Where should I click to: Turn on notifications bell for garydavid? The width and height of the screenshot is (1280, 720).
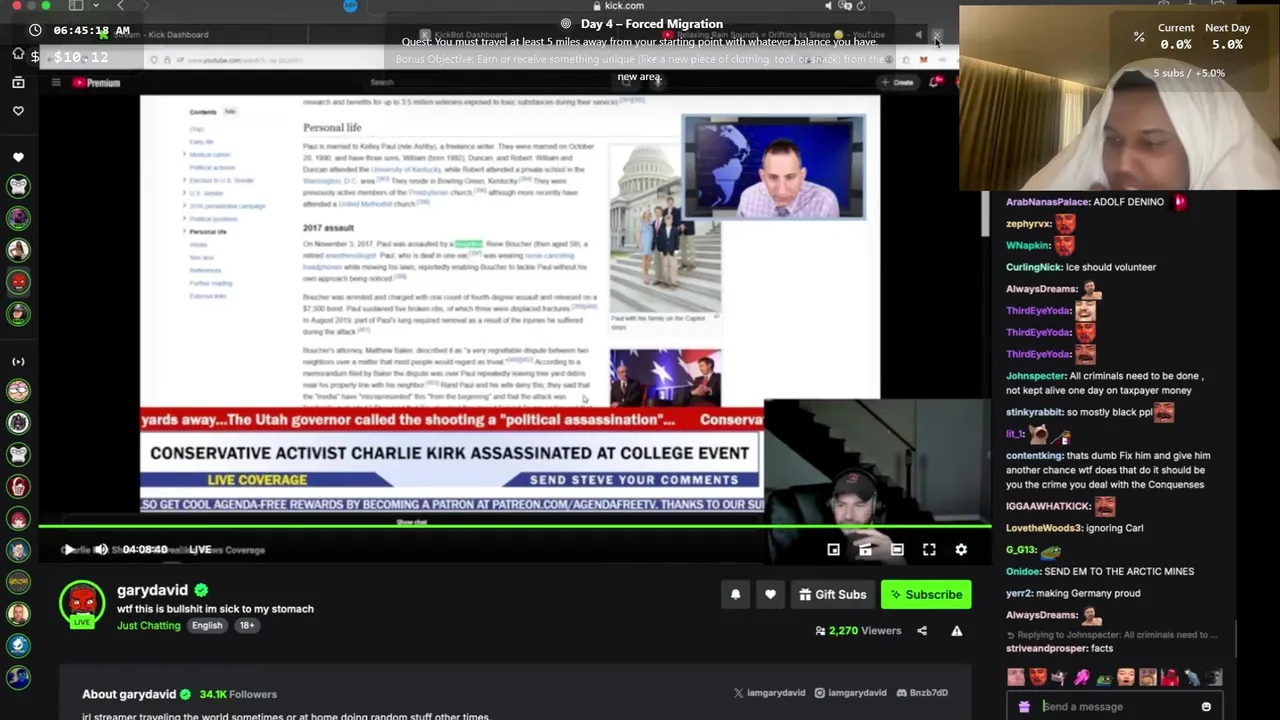(x=735, y=594)
